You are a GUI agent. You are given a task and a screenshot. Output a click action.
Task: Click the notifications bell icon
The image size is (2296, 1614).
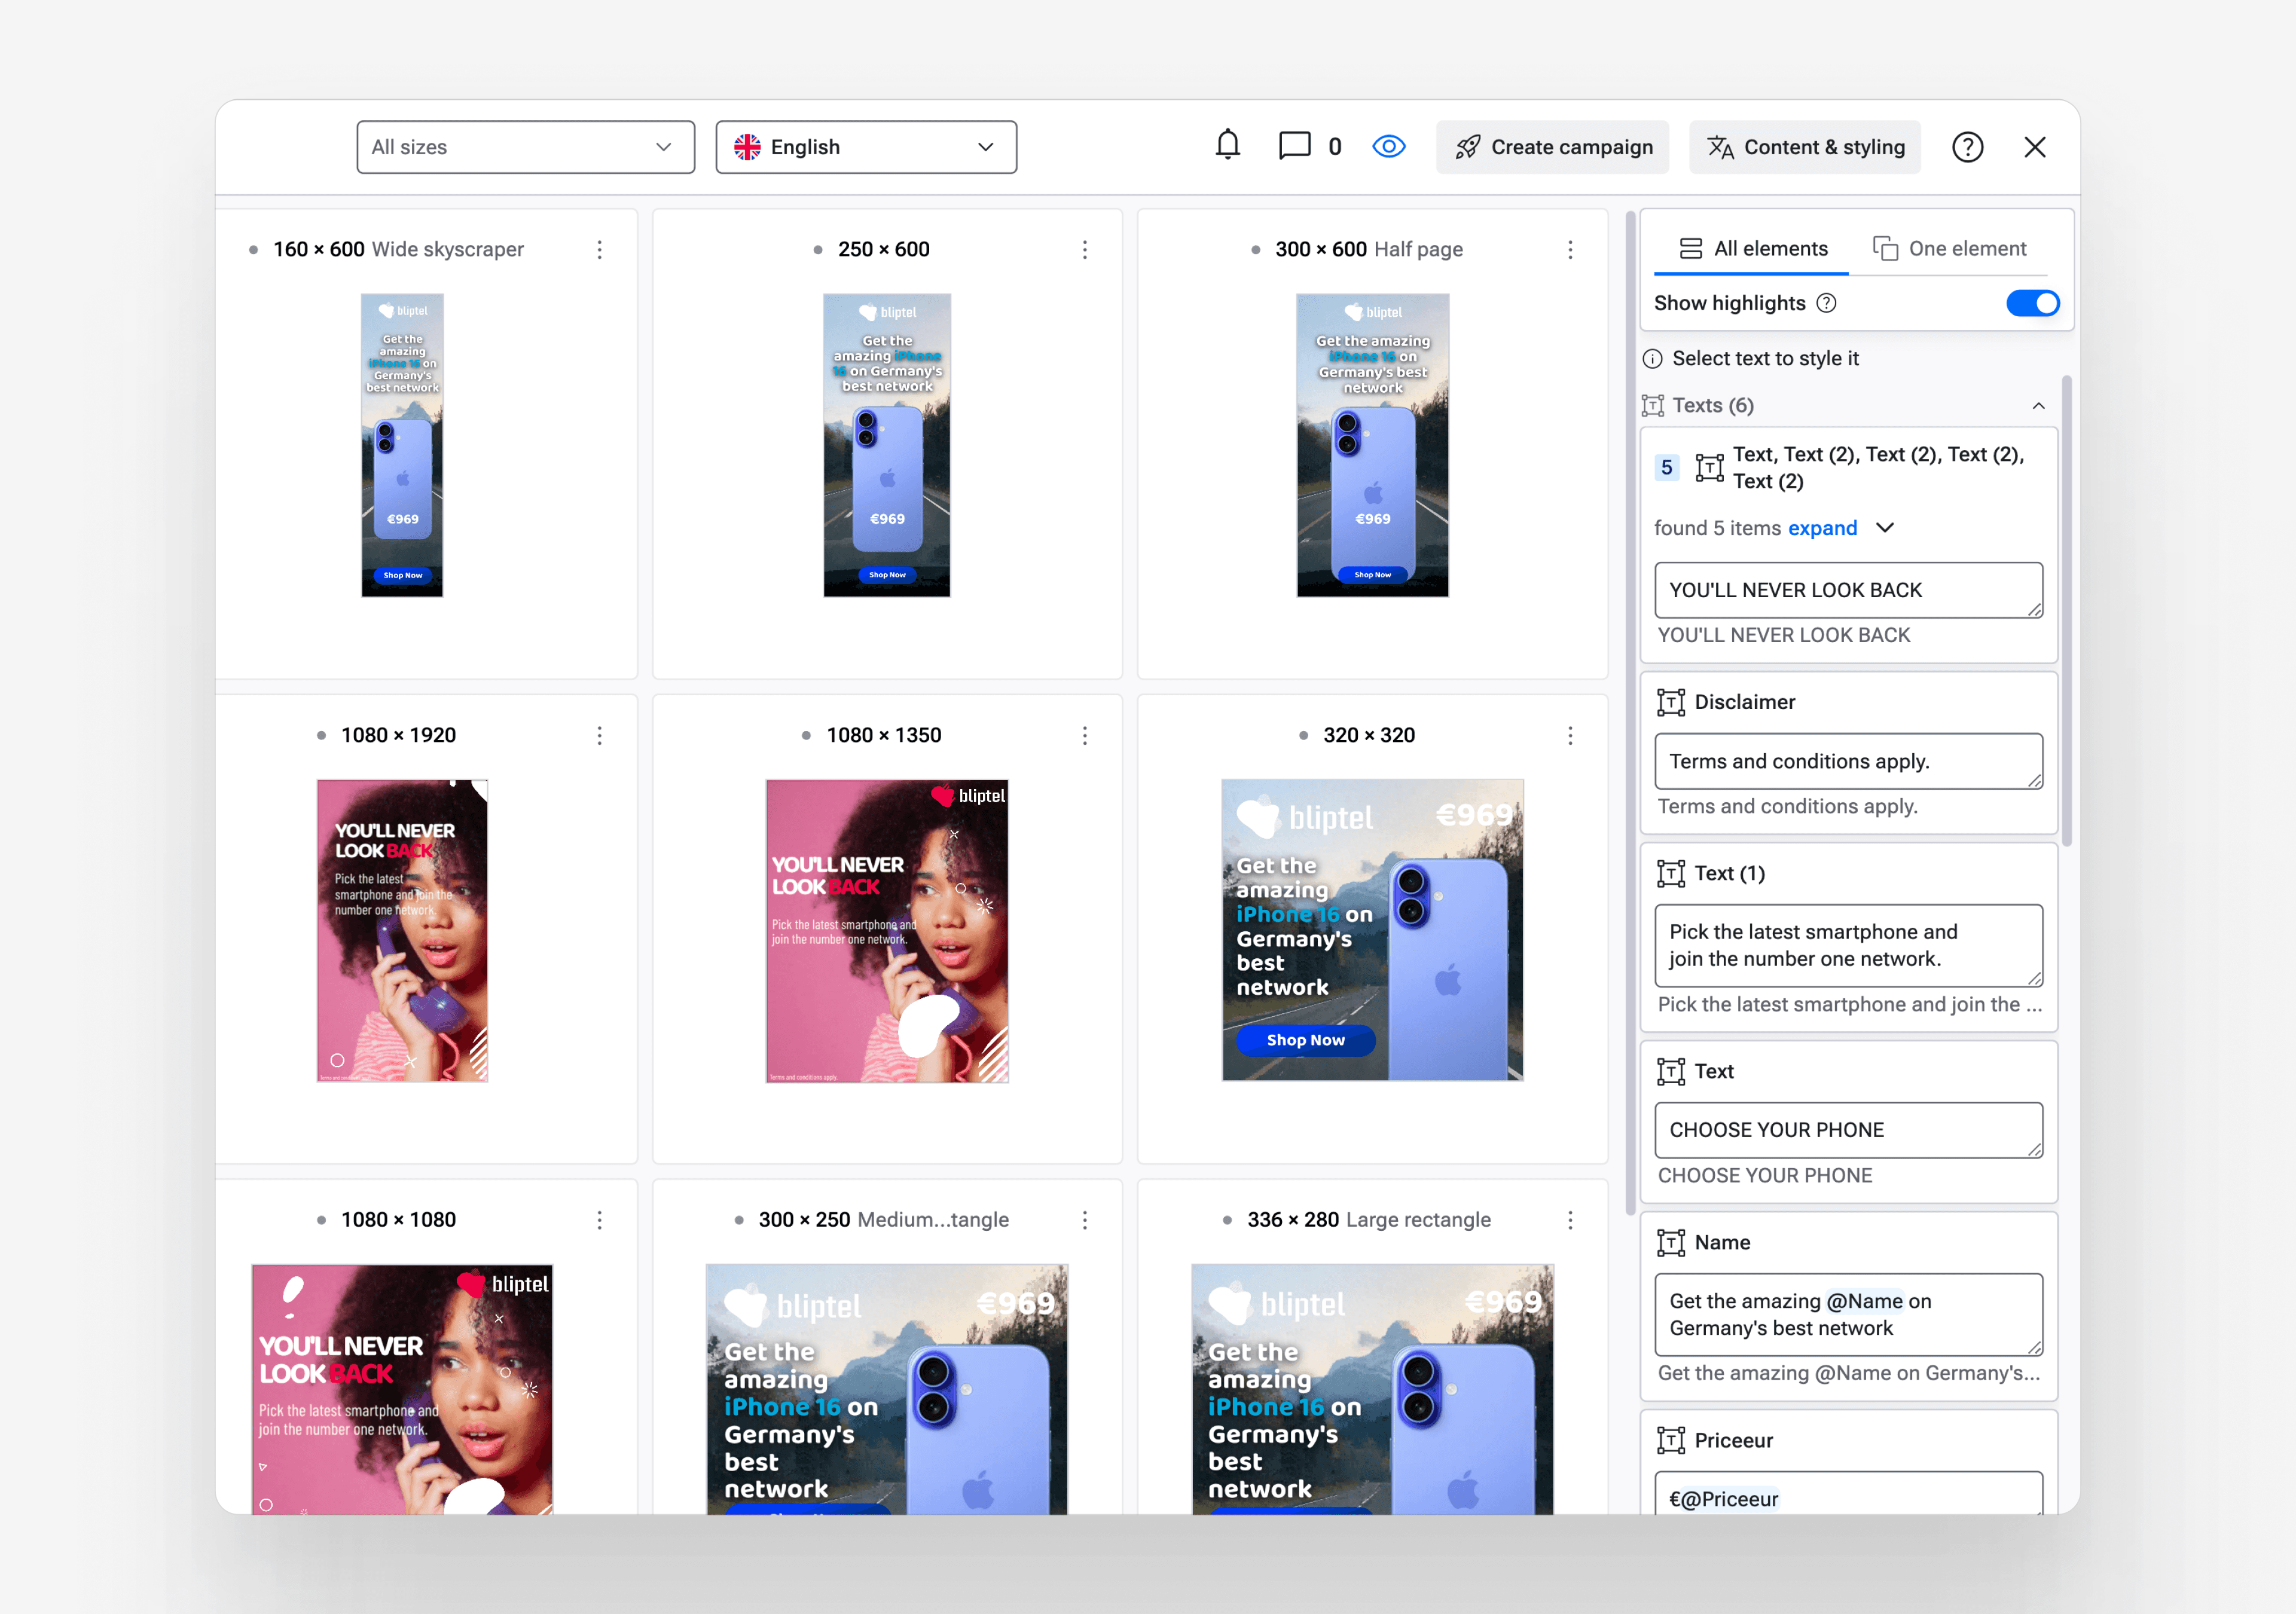tap(1227, 146)
